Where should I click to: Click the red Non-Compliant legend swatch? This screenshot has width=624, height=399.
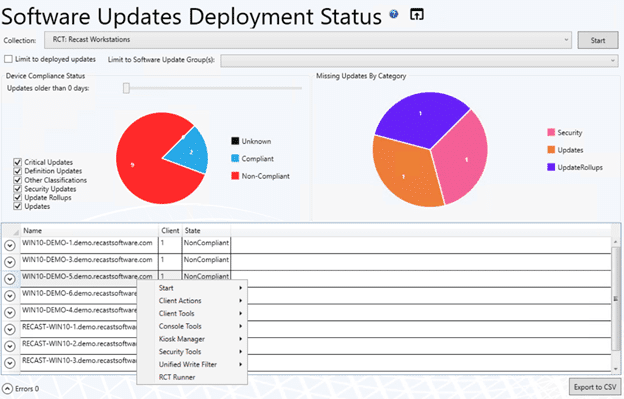(235, 176)
